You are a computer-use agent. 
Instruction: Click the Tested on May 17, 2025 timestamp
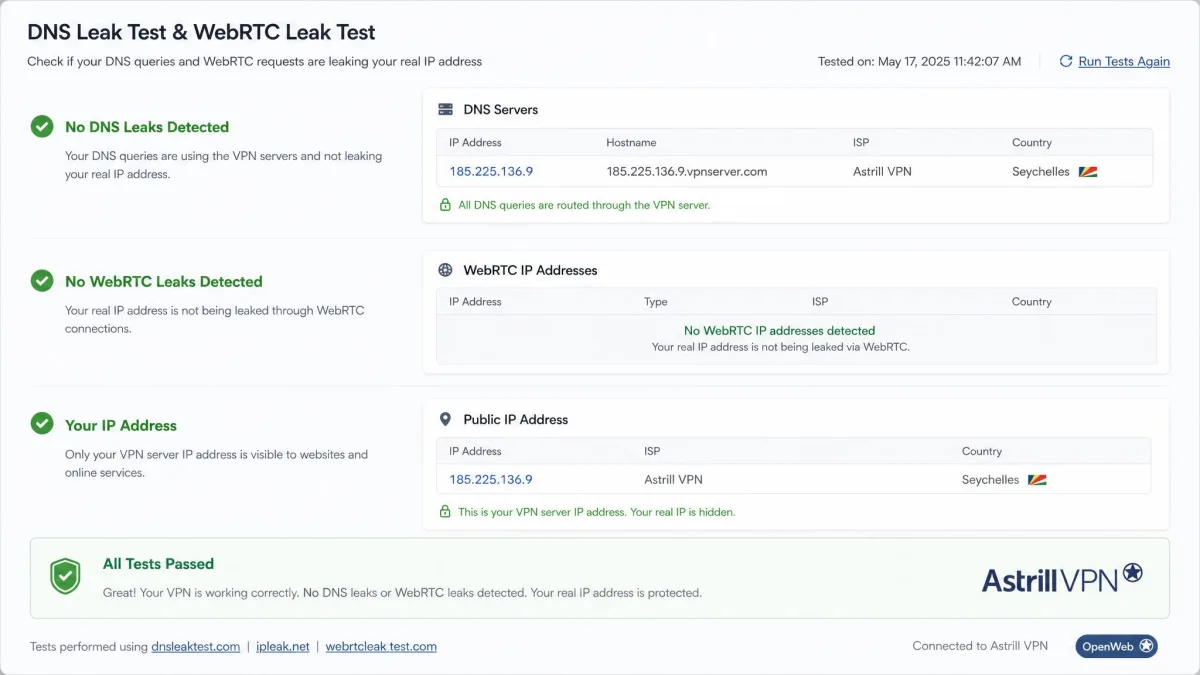point(920,61)
